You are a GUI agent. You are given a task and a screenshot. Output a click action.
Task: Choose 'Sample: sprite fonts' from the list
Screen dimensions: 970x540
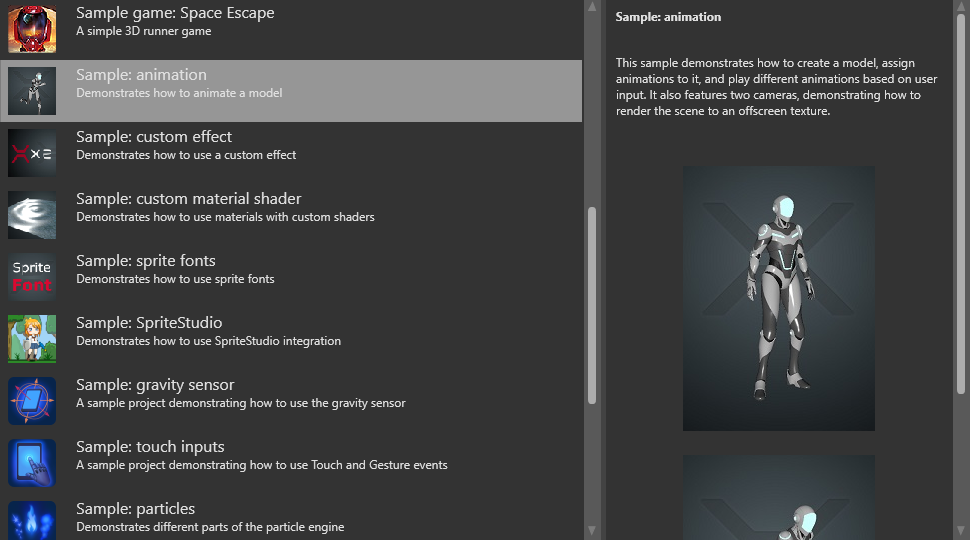pyautogui.click(x=146, y=261)
